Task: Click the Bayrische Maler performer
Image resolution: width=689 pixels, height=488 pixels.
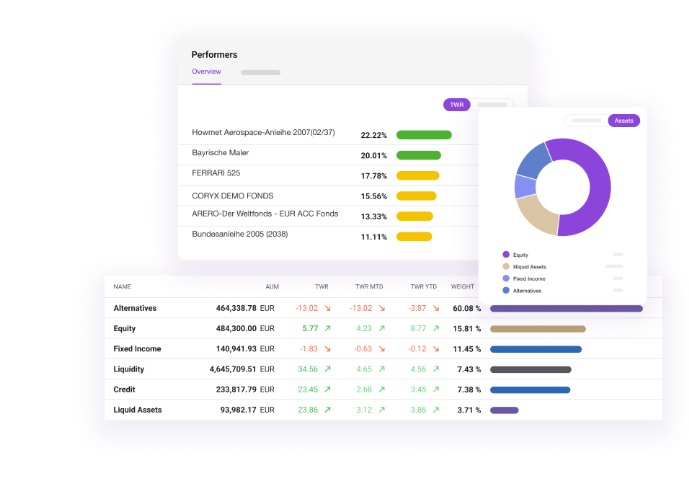Action: point(220,153)
